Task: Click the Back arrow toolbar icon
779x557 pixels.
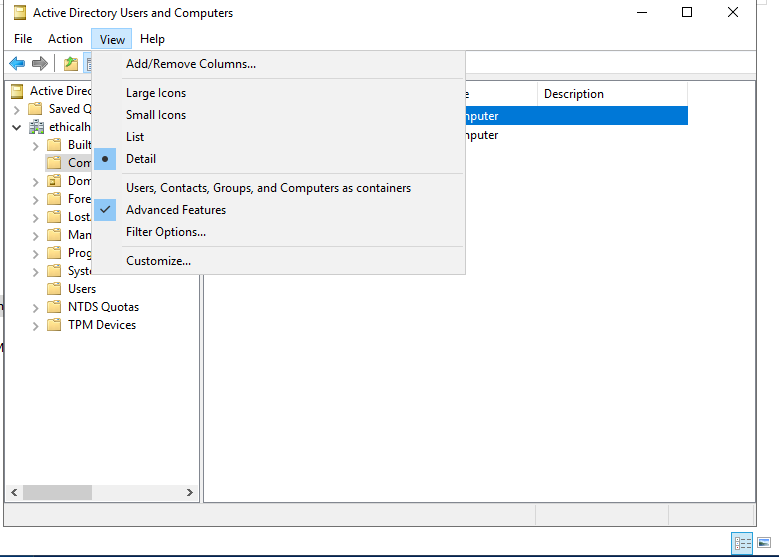Action: 17,64
